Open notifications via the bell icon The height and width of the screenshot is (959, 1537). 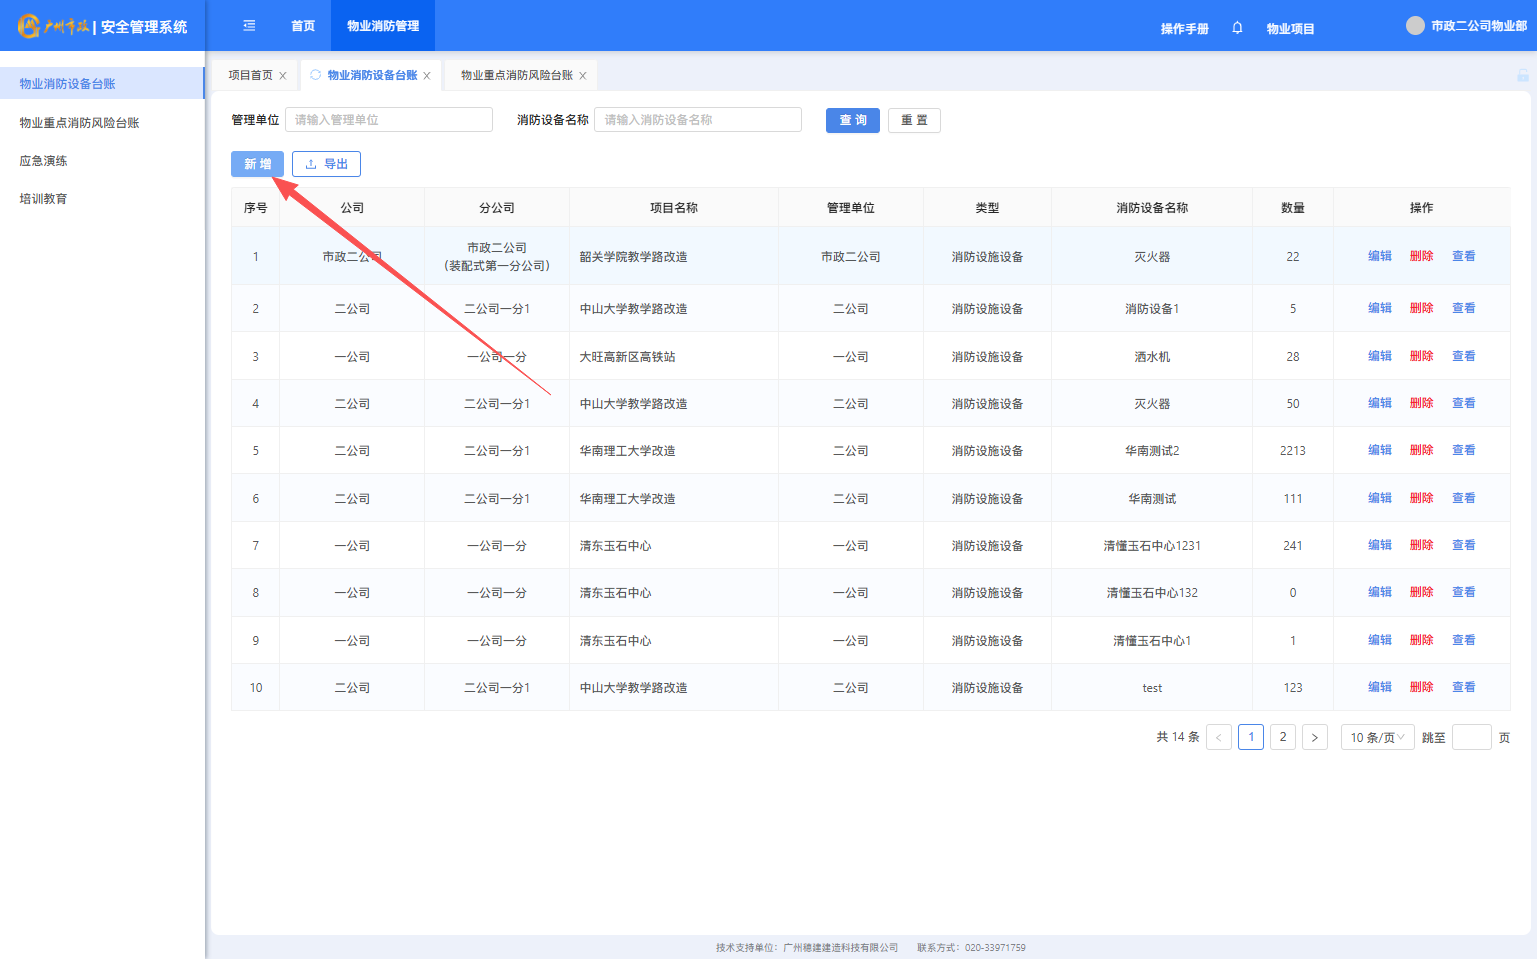click(x=1237, y=28)
